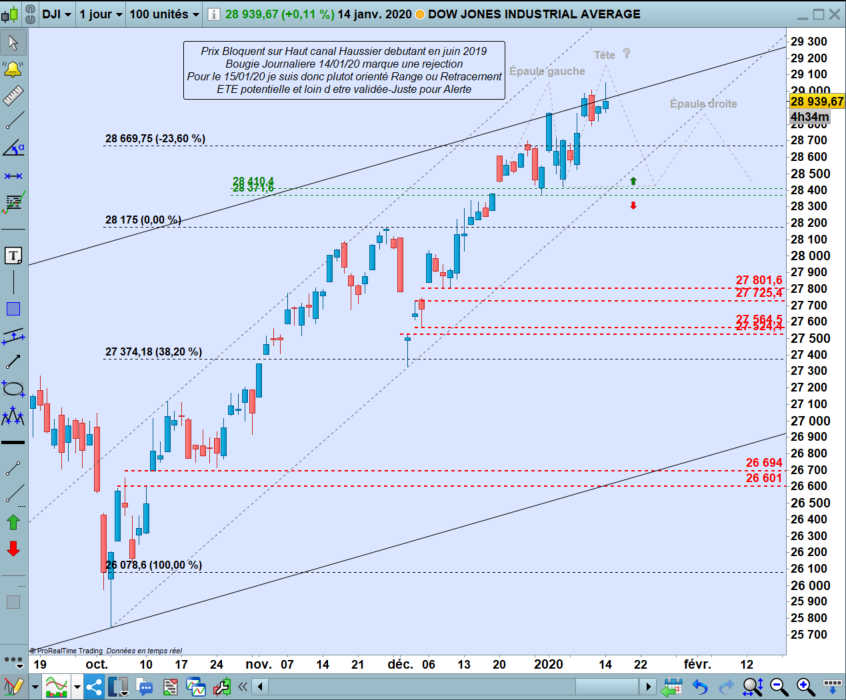Click the zoom out magnifier
This screenshot has width=846, height=700.
(779, 687)
